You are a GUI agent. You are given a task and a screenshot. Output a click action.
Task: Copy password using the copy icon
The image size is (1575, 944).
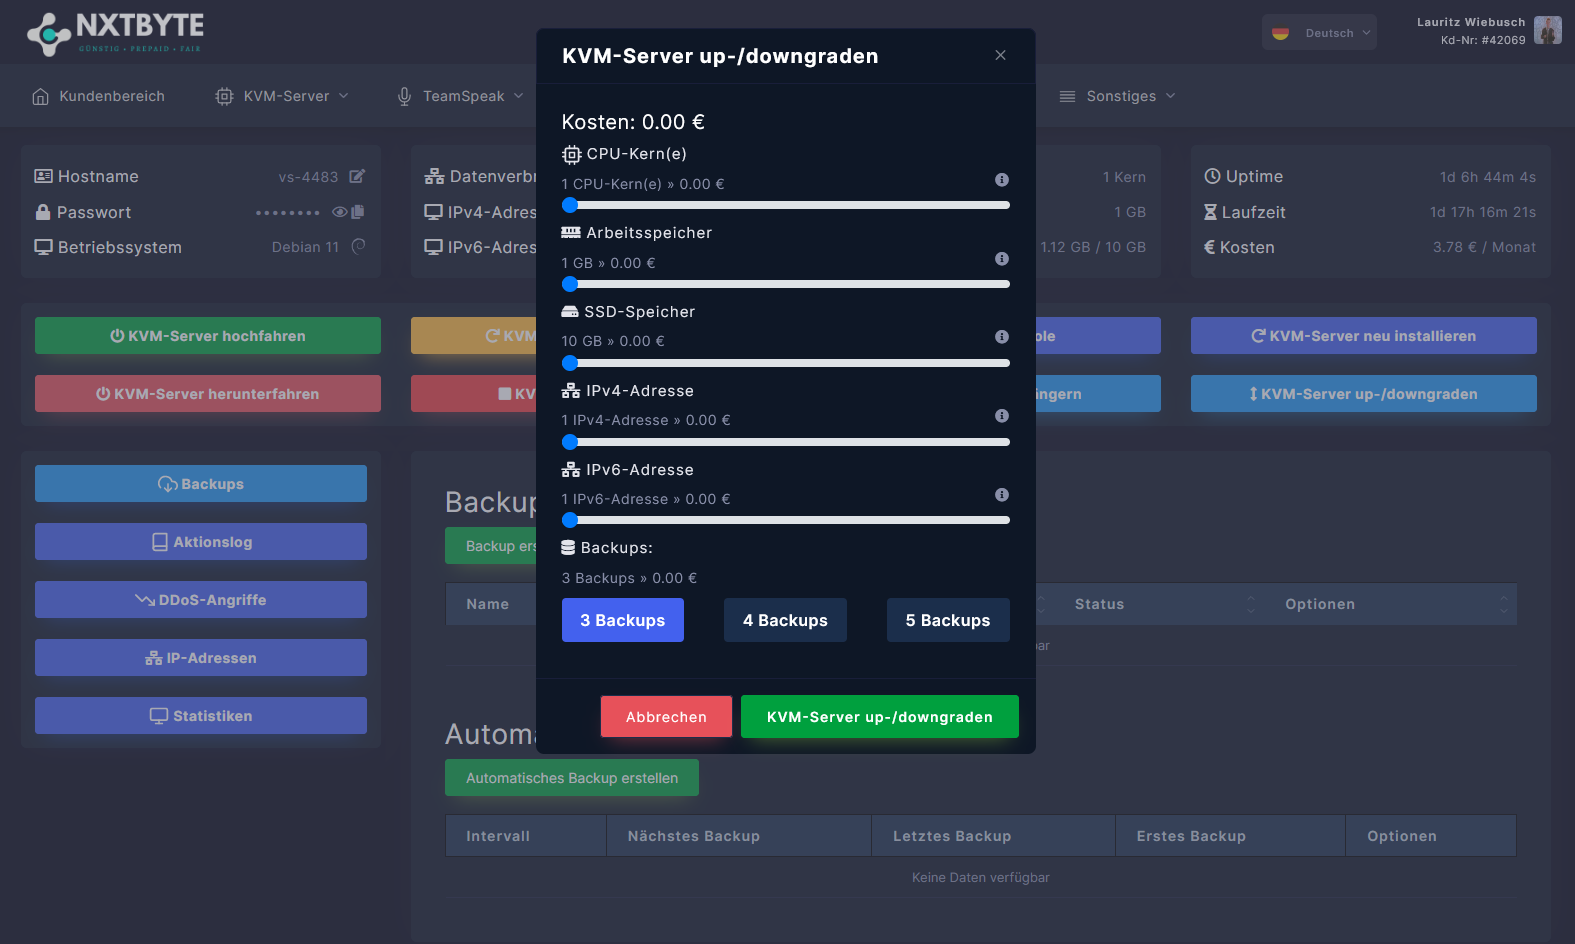pos(358,212)
